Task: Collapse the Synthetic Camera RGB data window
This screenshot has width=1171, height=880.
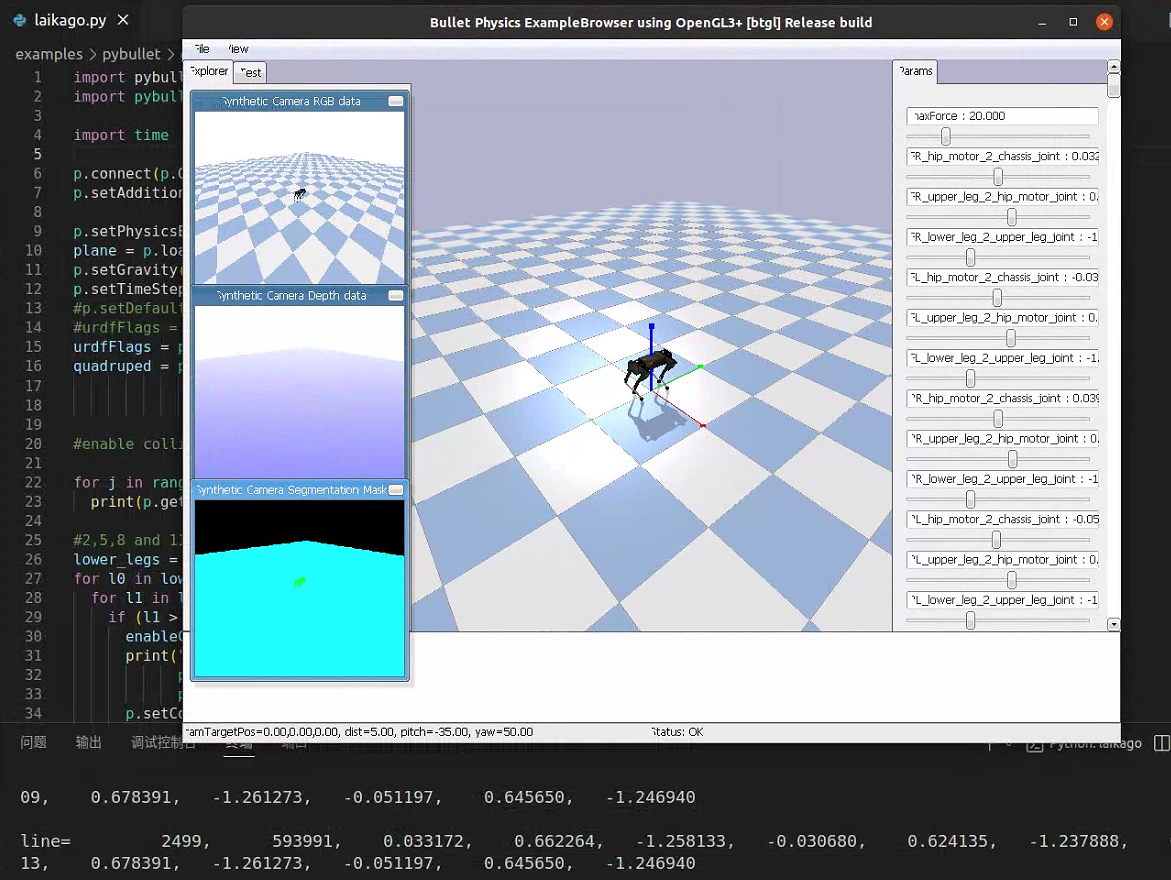Action: [x=396, y=101]
